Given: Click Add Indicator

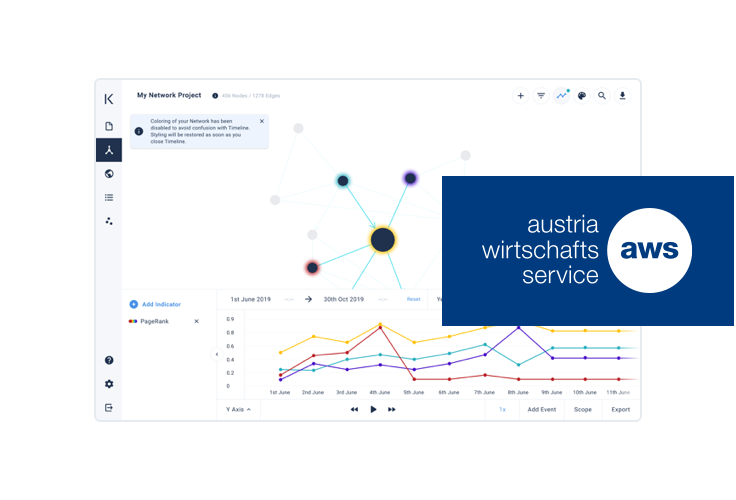Looking at the screenshot, I should point(155,304).
